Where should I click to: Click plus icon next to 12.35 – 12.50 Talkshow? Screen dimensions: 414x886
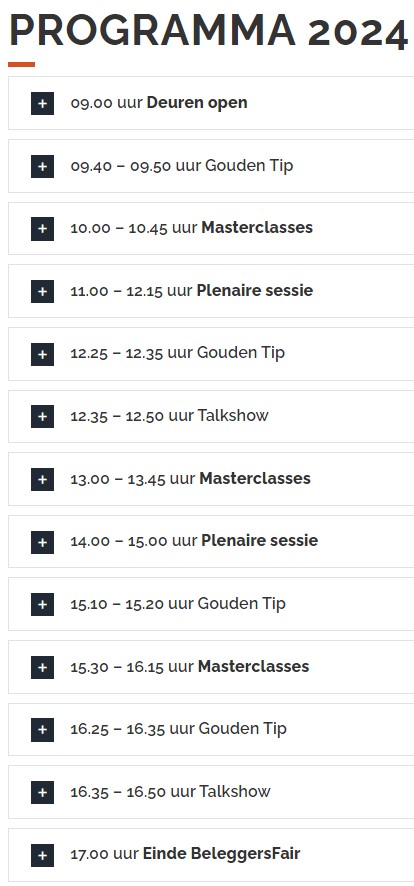point(42,416)
